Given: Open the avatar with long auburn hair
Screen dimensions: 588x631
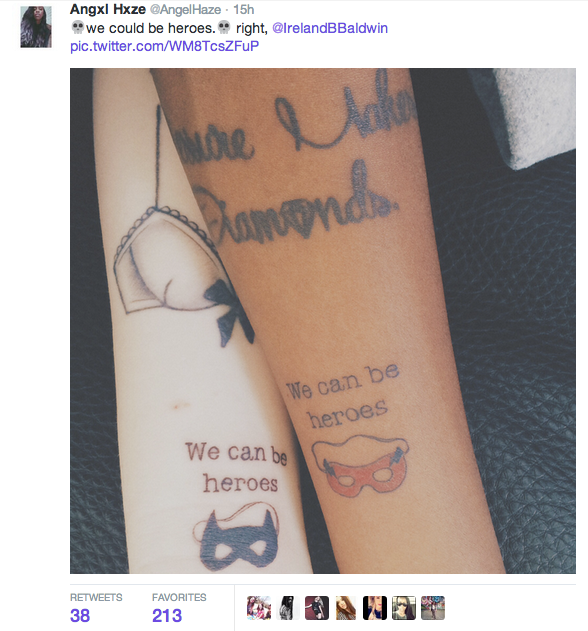Looking at the screenshot, I should [346, 608].
